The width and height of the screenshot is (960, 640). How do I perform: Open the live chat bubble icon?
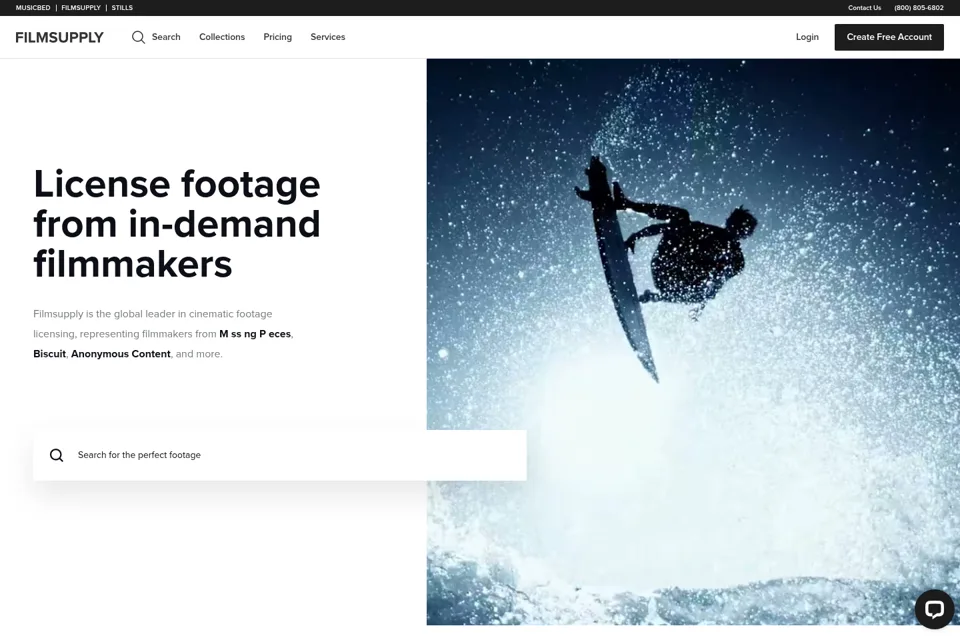tap(934, 609)
